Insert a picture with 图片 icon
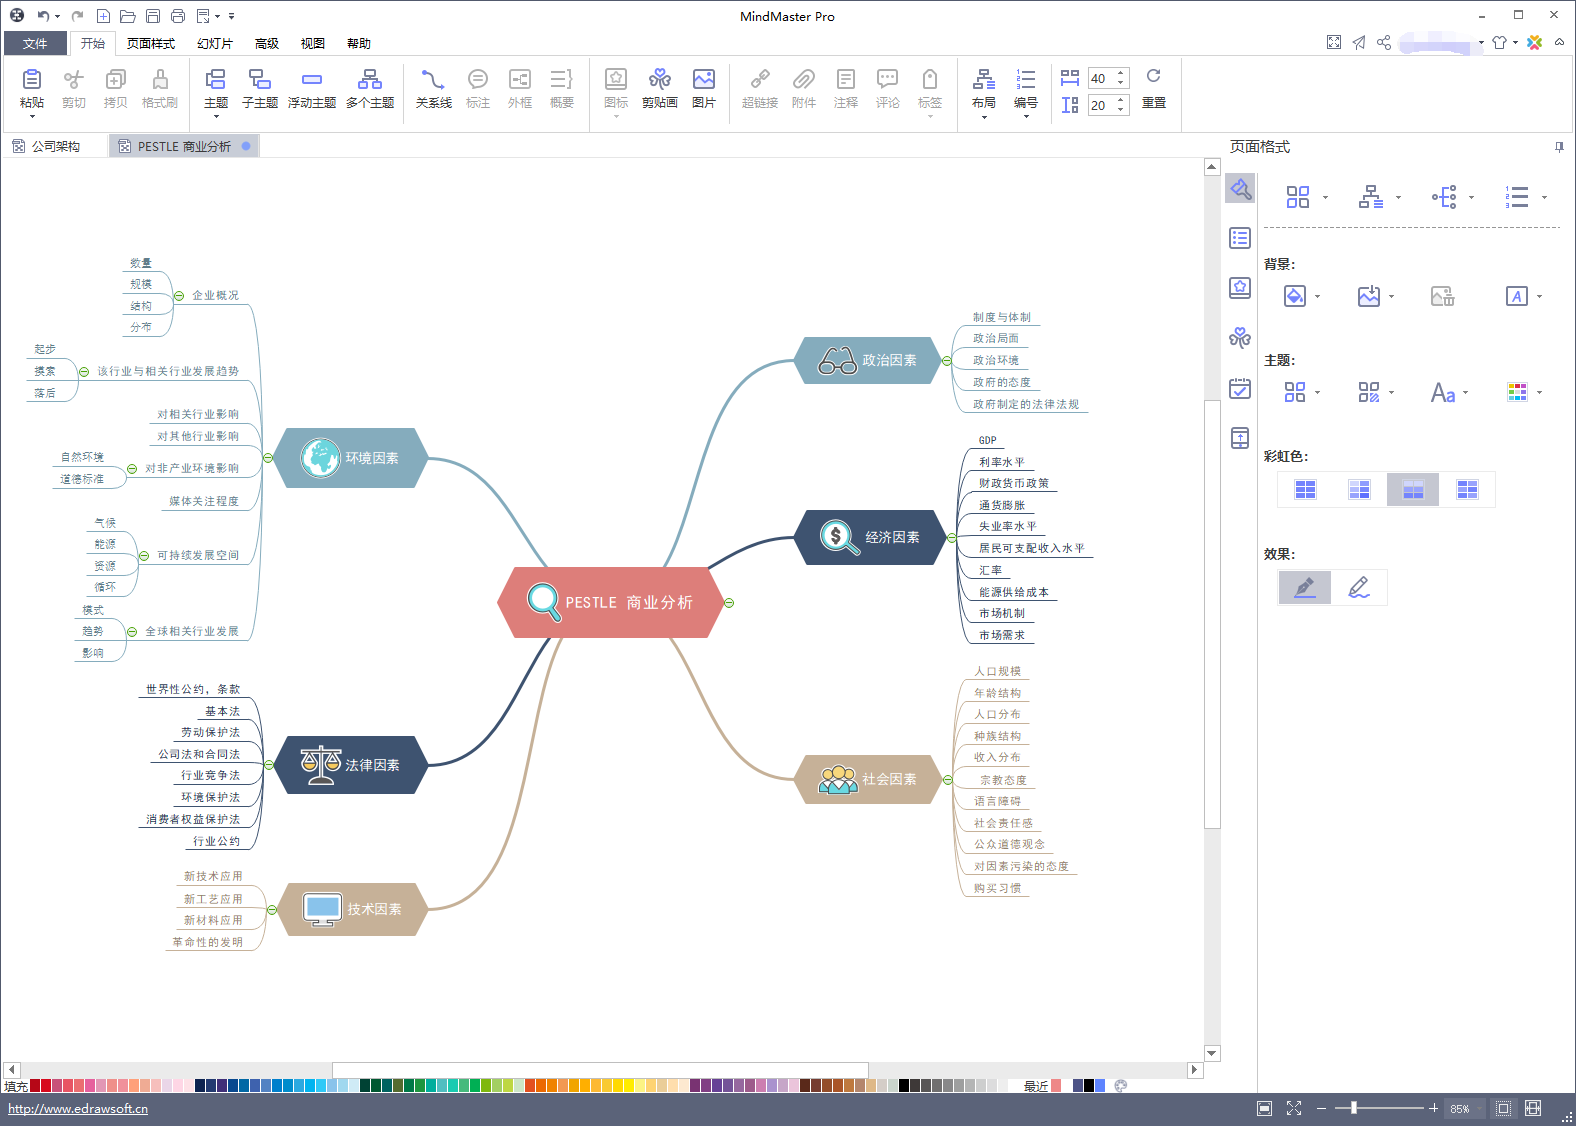The height and width of the screenshot is (1126, 1576). point(704,88)
